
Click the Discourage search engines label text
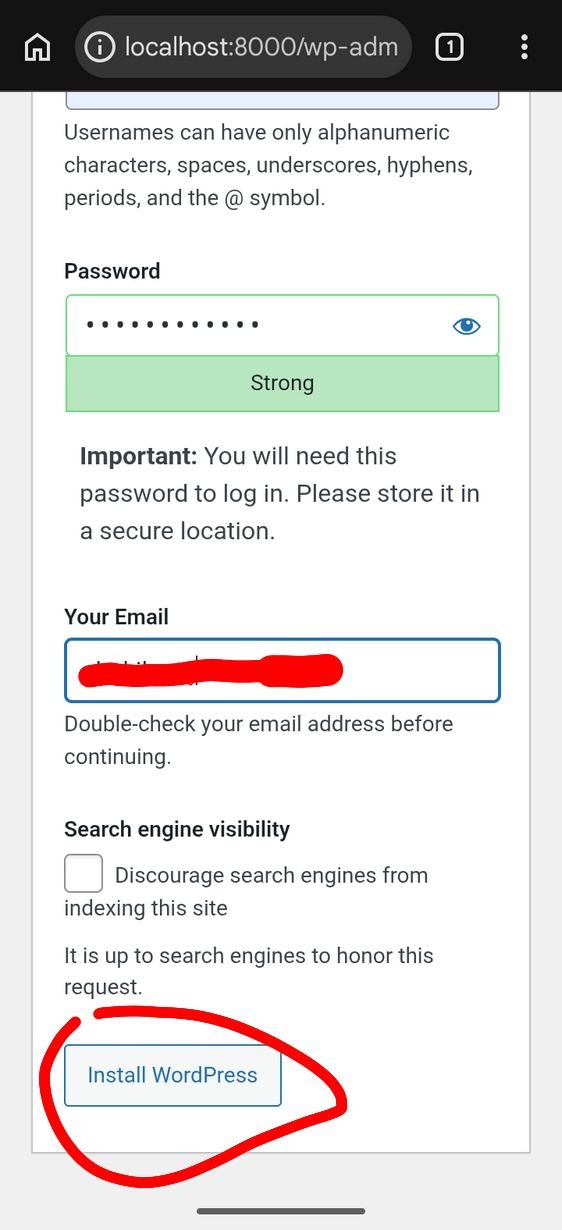(x=246, y=891)
